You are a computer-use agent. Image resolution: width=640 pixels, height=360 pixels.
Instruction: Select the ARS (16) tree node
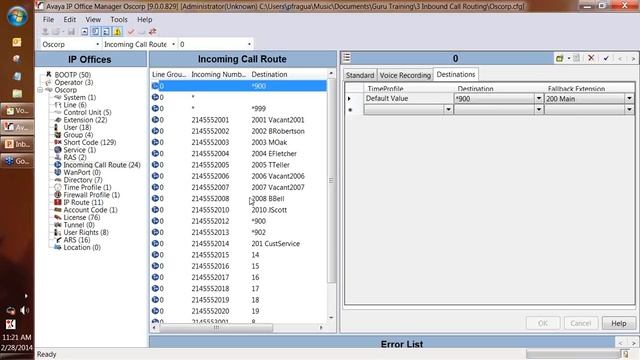tap(77, 240)
